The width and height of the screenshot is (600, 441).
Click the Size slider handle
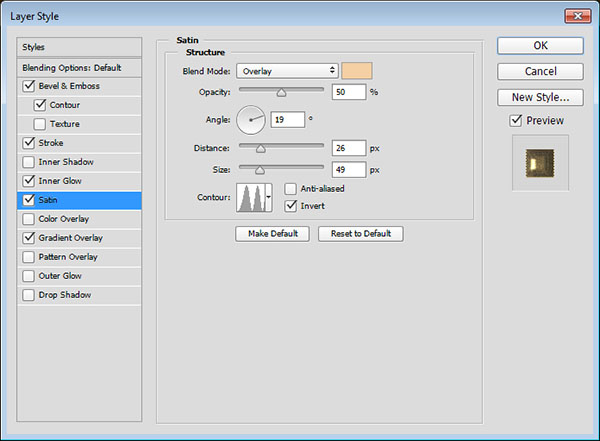coord(260,170)
